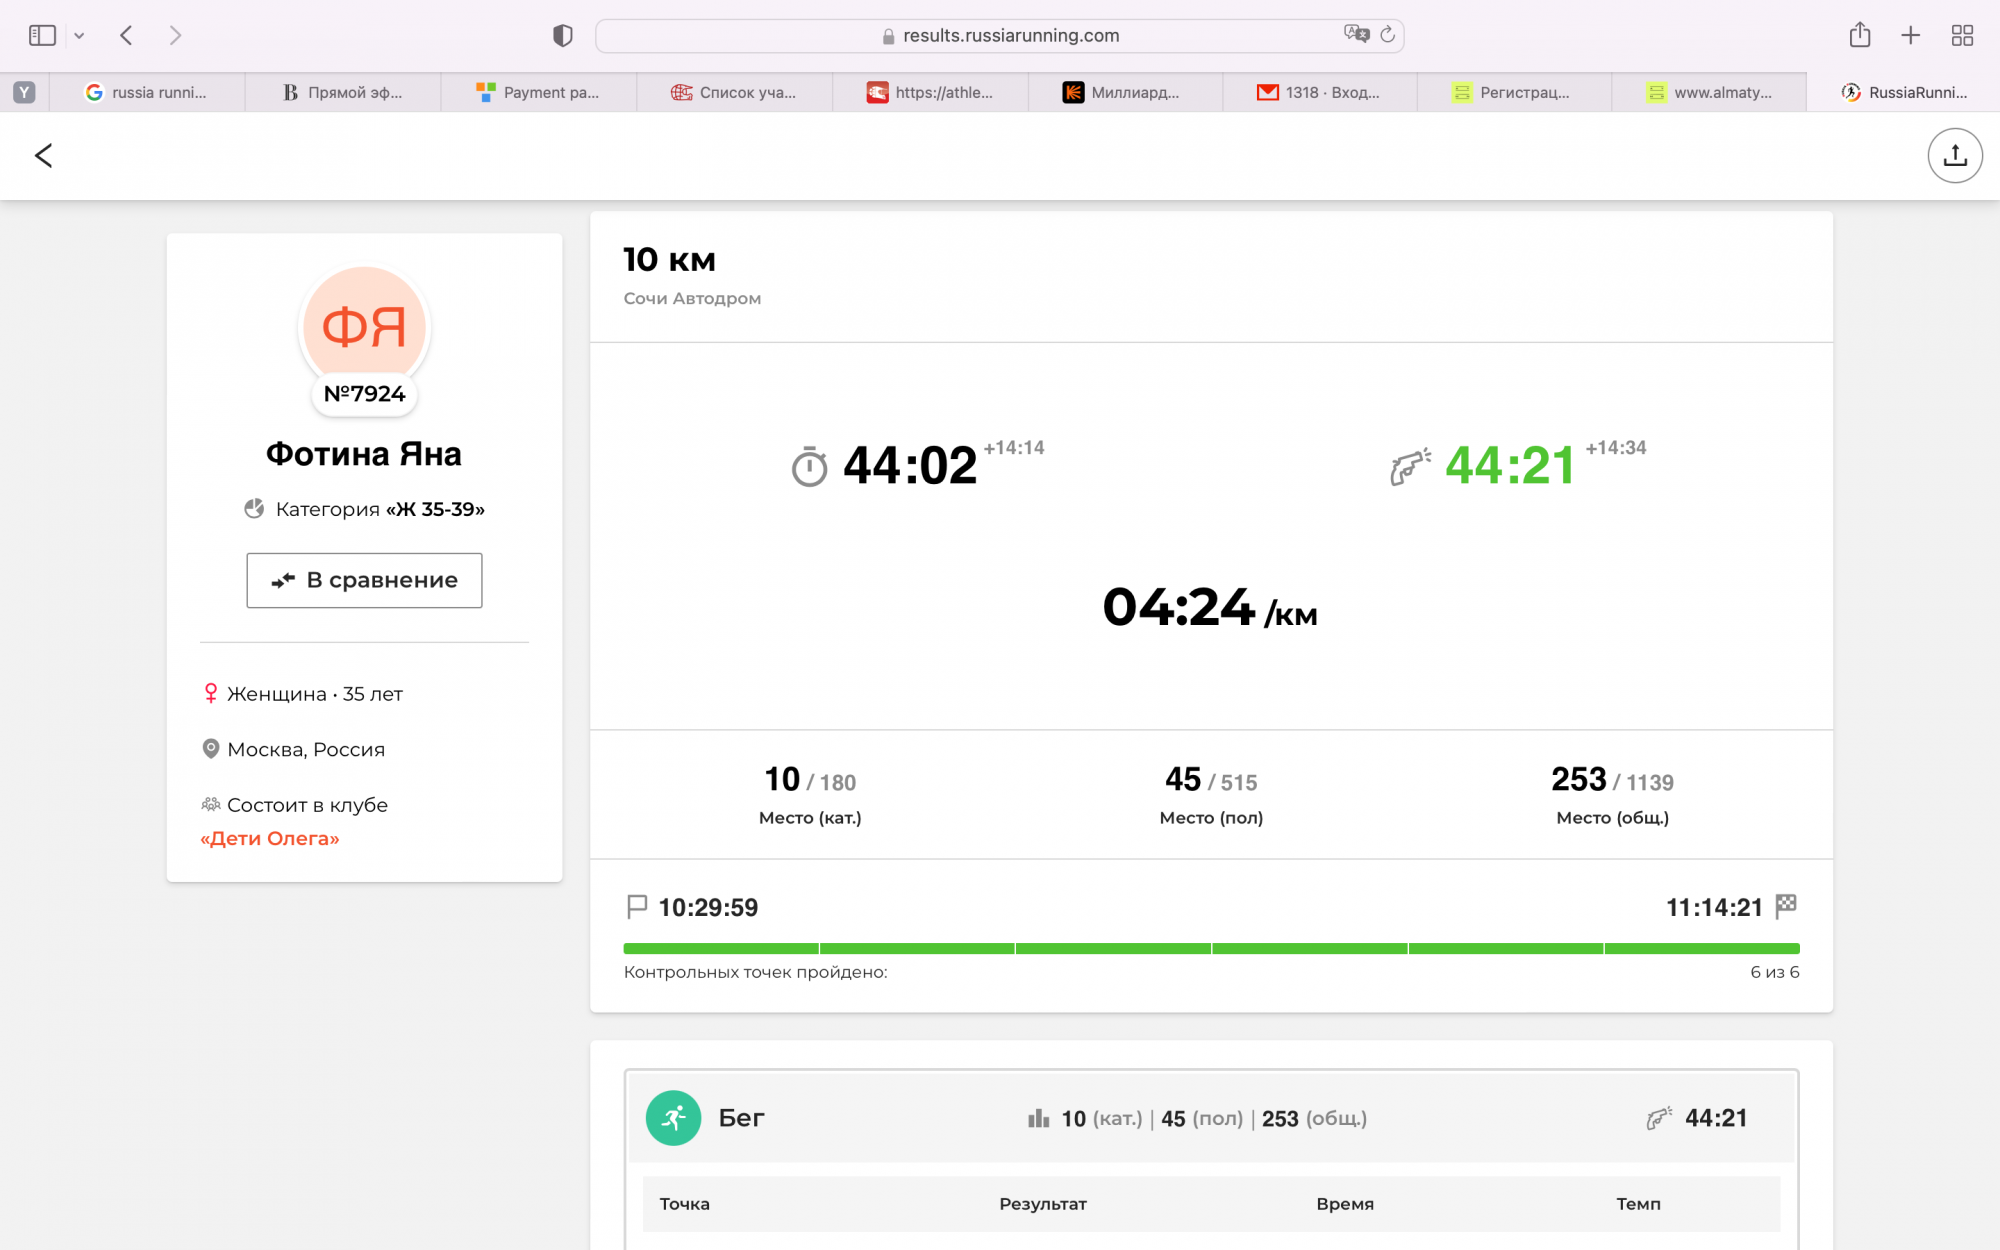This screenshot has width=2000, height=1250.
Task: Click Safari browser back button
Action: (126, 36)
